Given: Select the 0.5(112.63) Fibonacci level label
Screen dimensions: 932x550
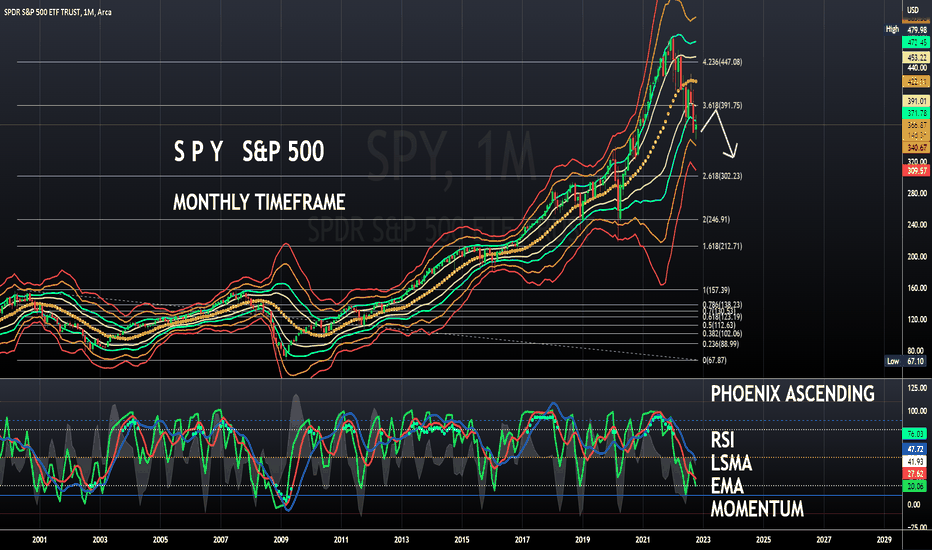Looking at the screenshot, I should 719,325.
